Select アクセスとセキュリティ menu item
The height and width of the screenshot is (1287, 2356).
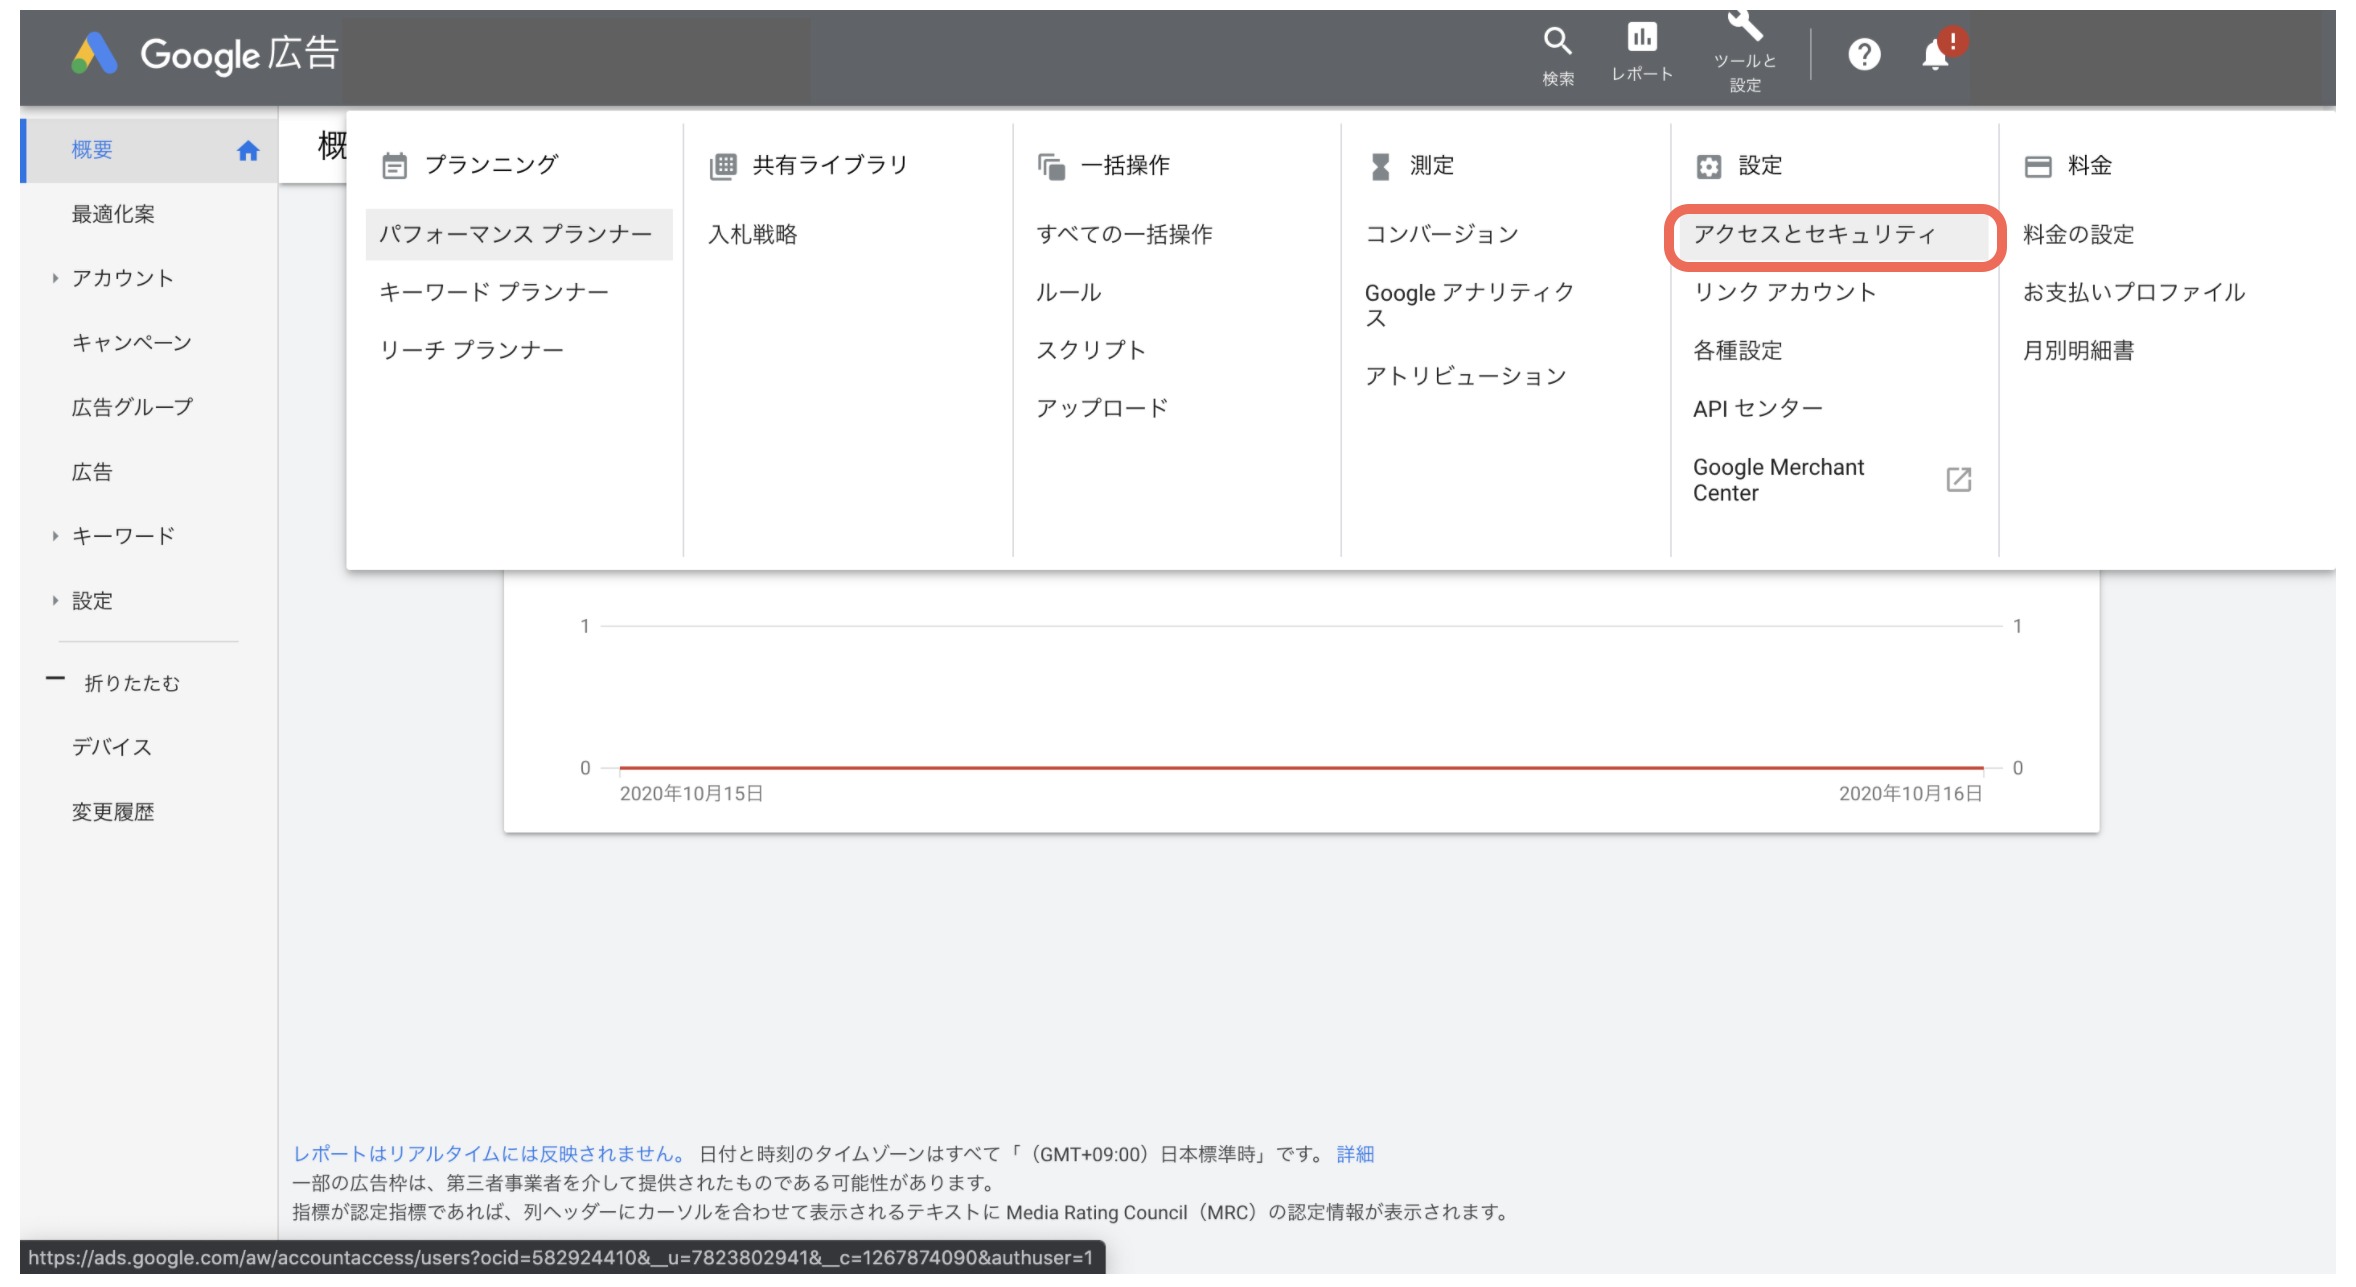[x=1814, y=235]
